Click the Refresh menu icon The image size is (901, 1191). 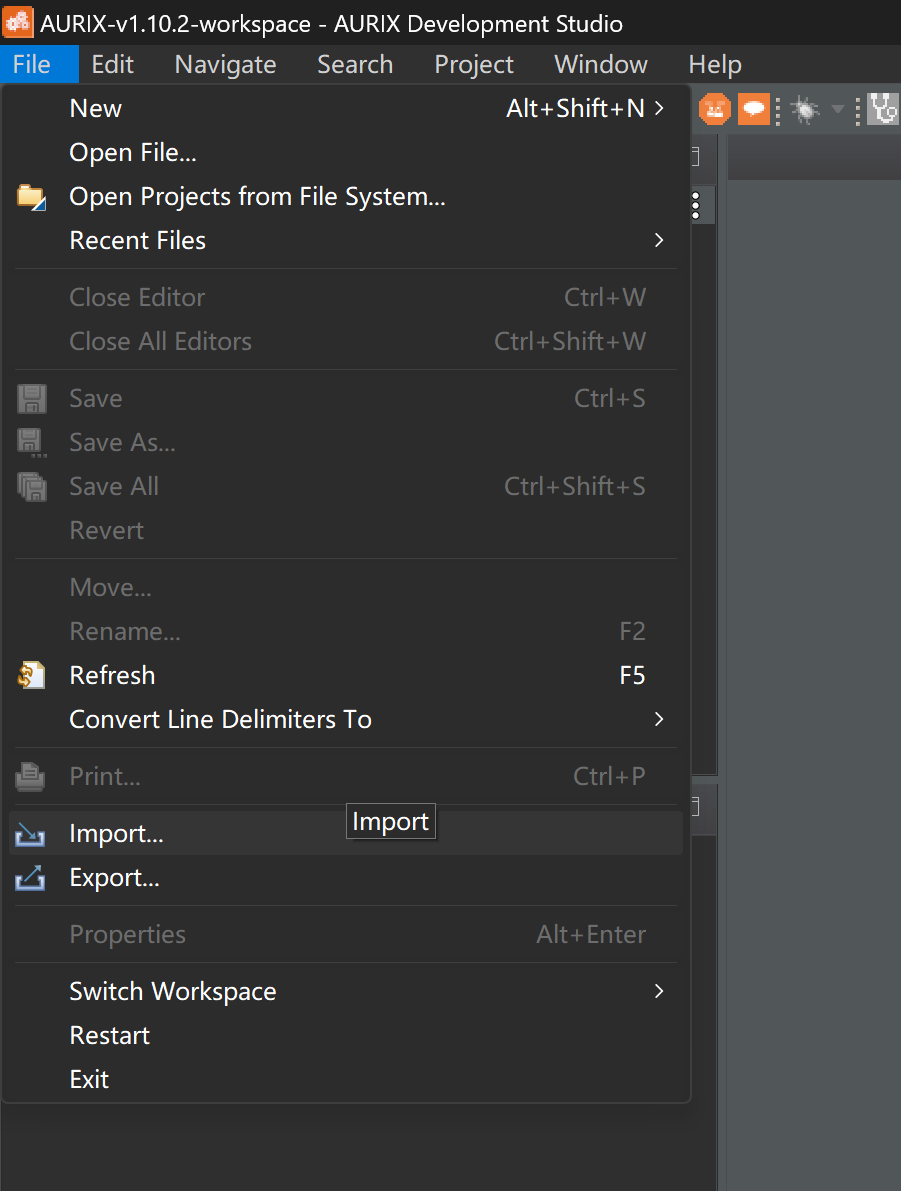[31, 675]
